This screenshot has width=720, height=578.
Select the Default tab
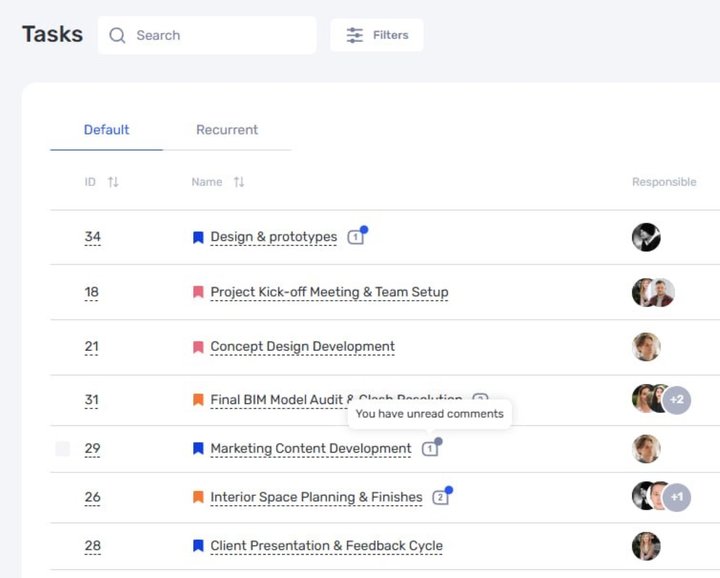(106, 130)
